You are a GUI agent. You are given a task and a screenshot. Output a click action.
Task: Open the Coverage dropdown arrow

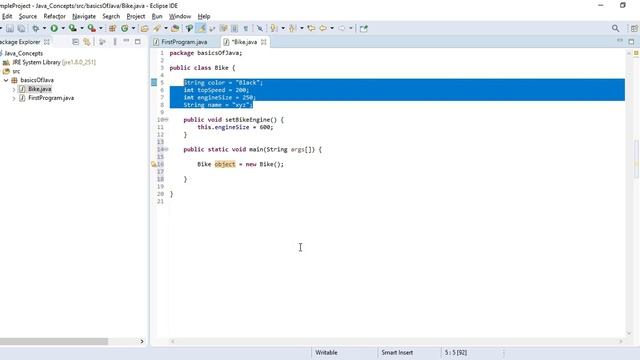point(82,28)
